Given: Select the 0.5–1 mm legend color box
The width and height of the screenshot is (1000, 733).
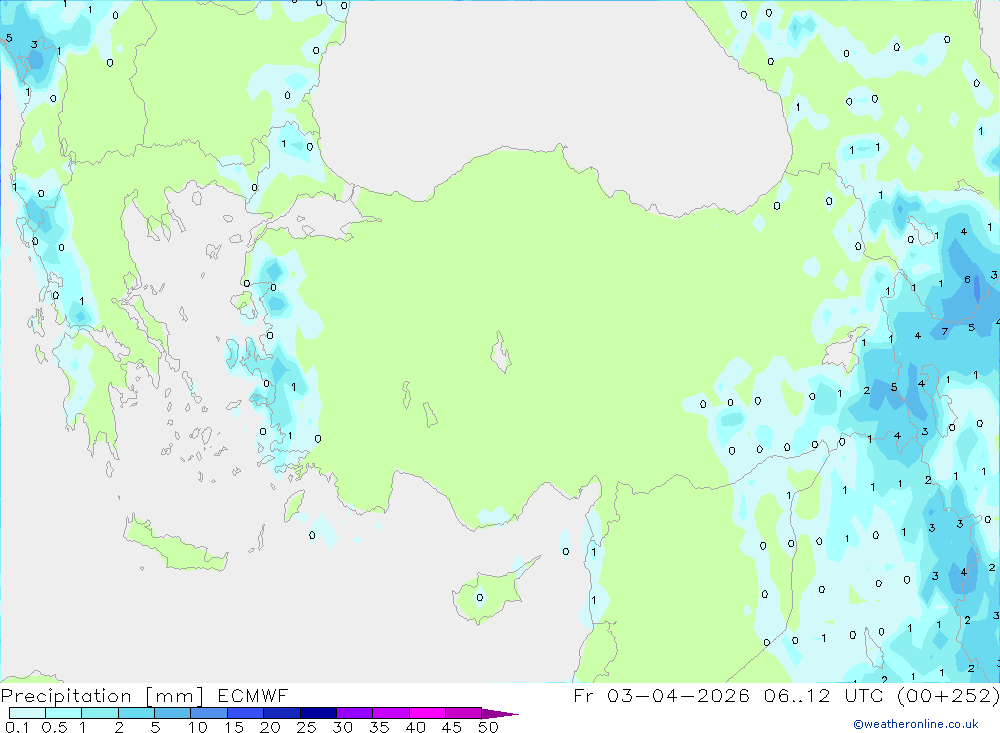Looking at the screenshot, I should [x=63, y=713].
